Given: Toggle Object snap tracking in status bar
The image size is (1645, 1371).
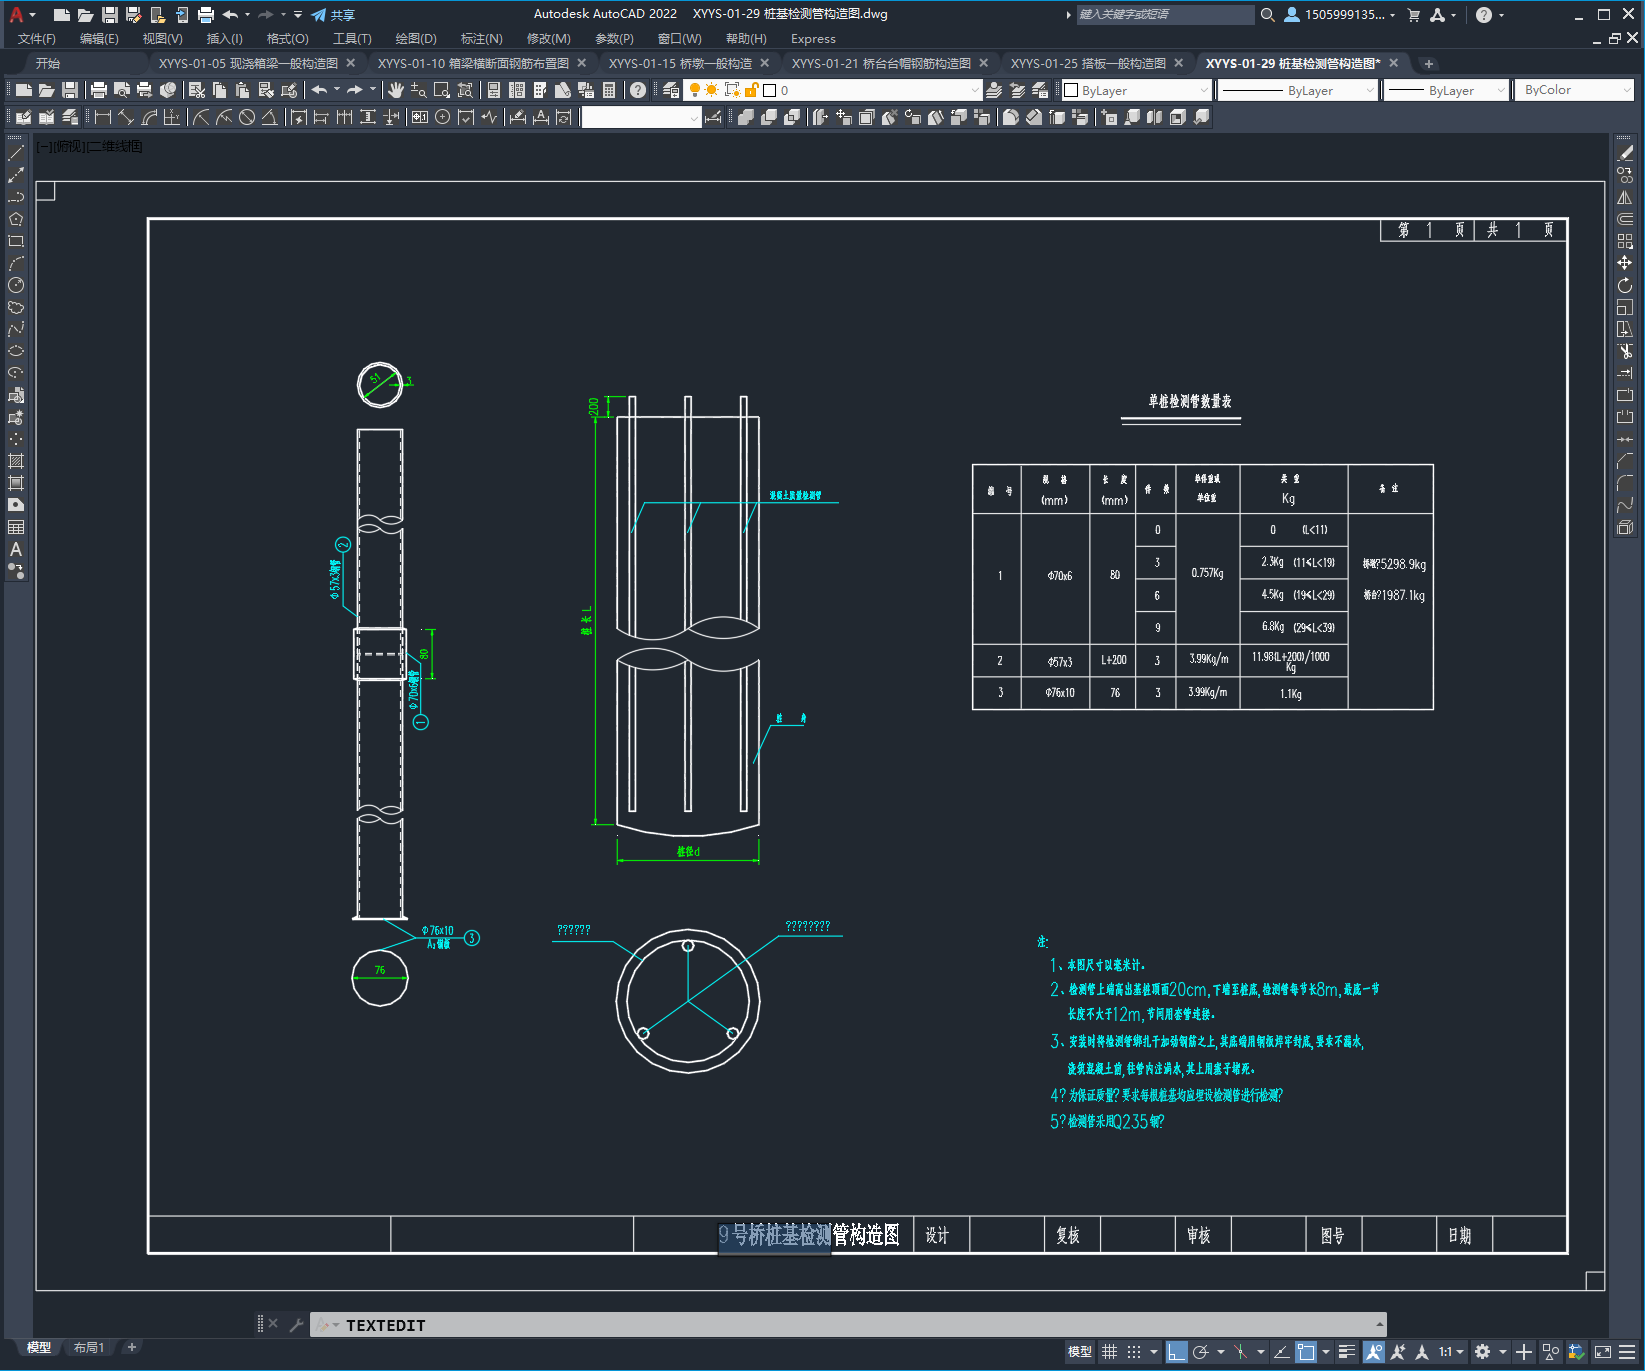Looking at the screenshot, I should click(x=1281, y=1352).
